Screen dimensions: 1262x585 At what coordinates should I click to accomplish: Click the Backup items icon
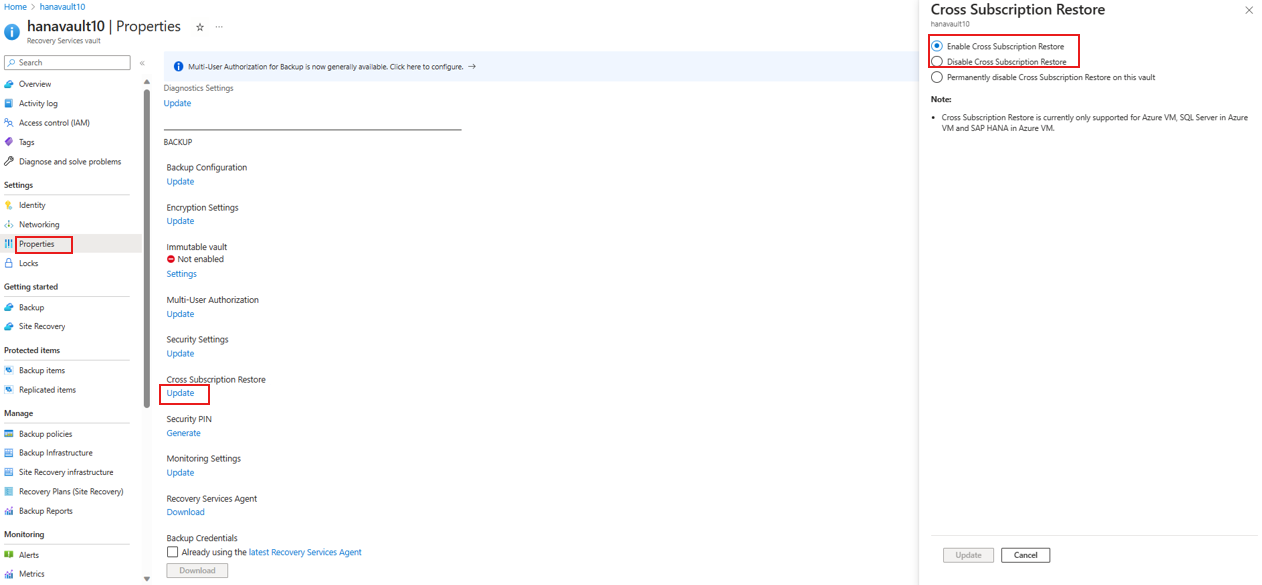(9, 370)
